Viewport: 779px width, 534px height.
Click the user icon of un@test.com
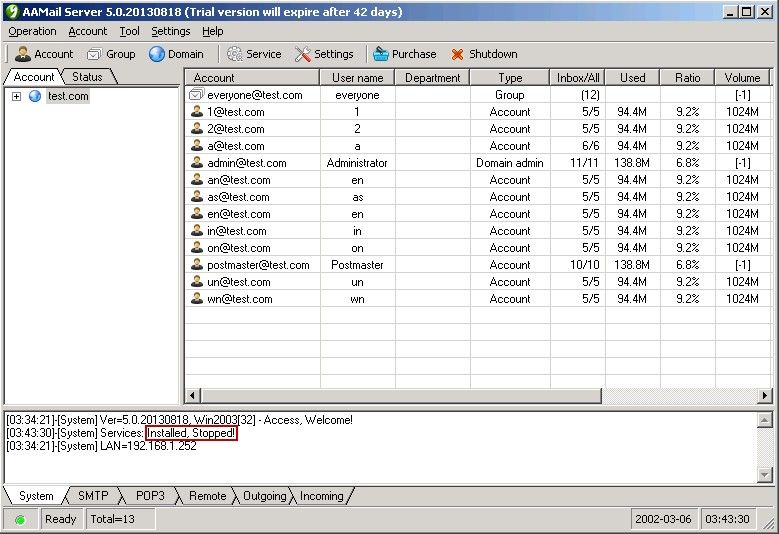click(x=197, y=282)
